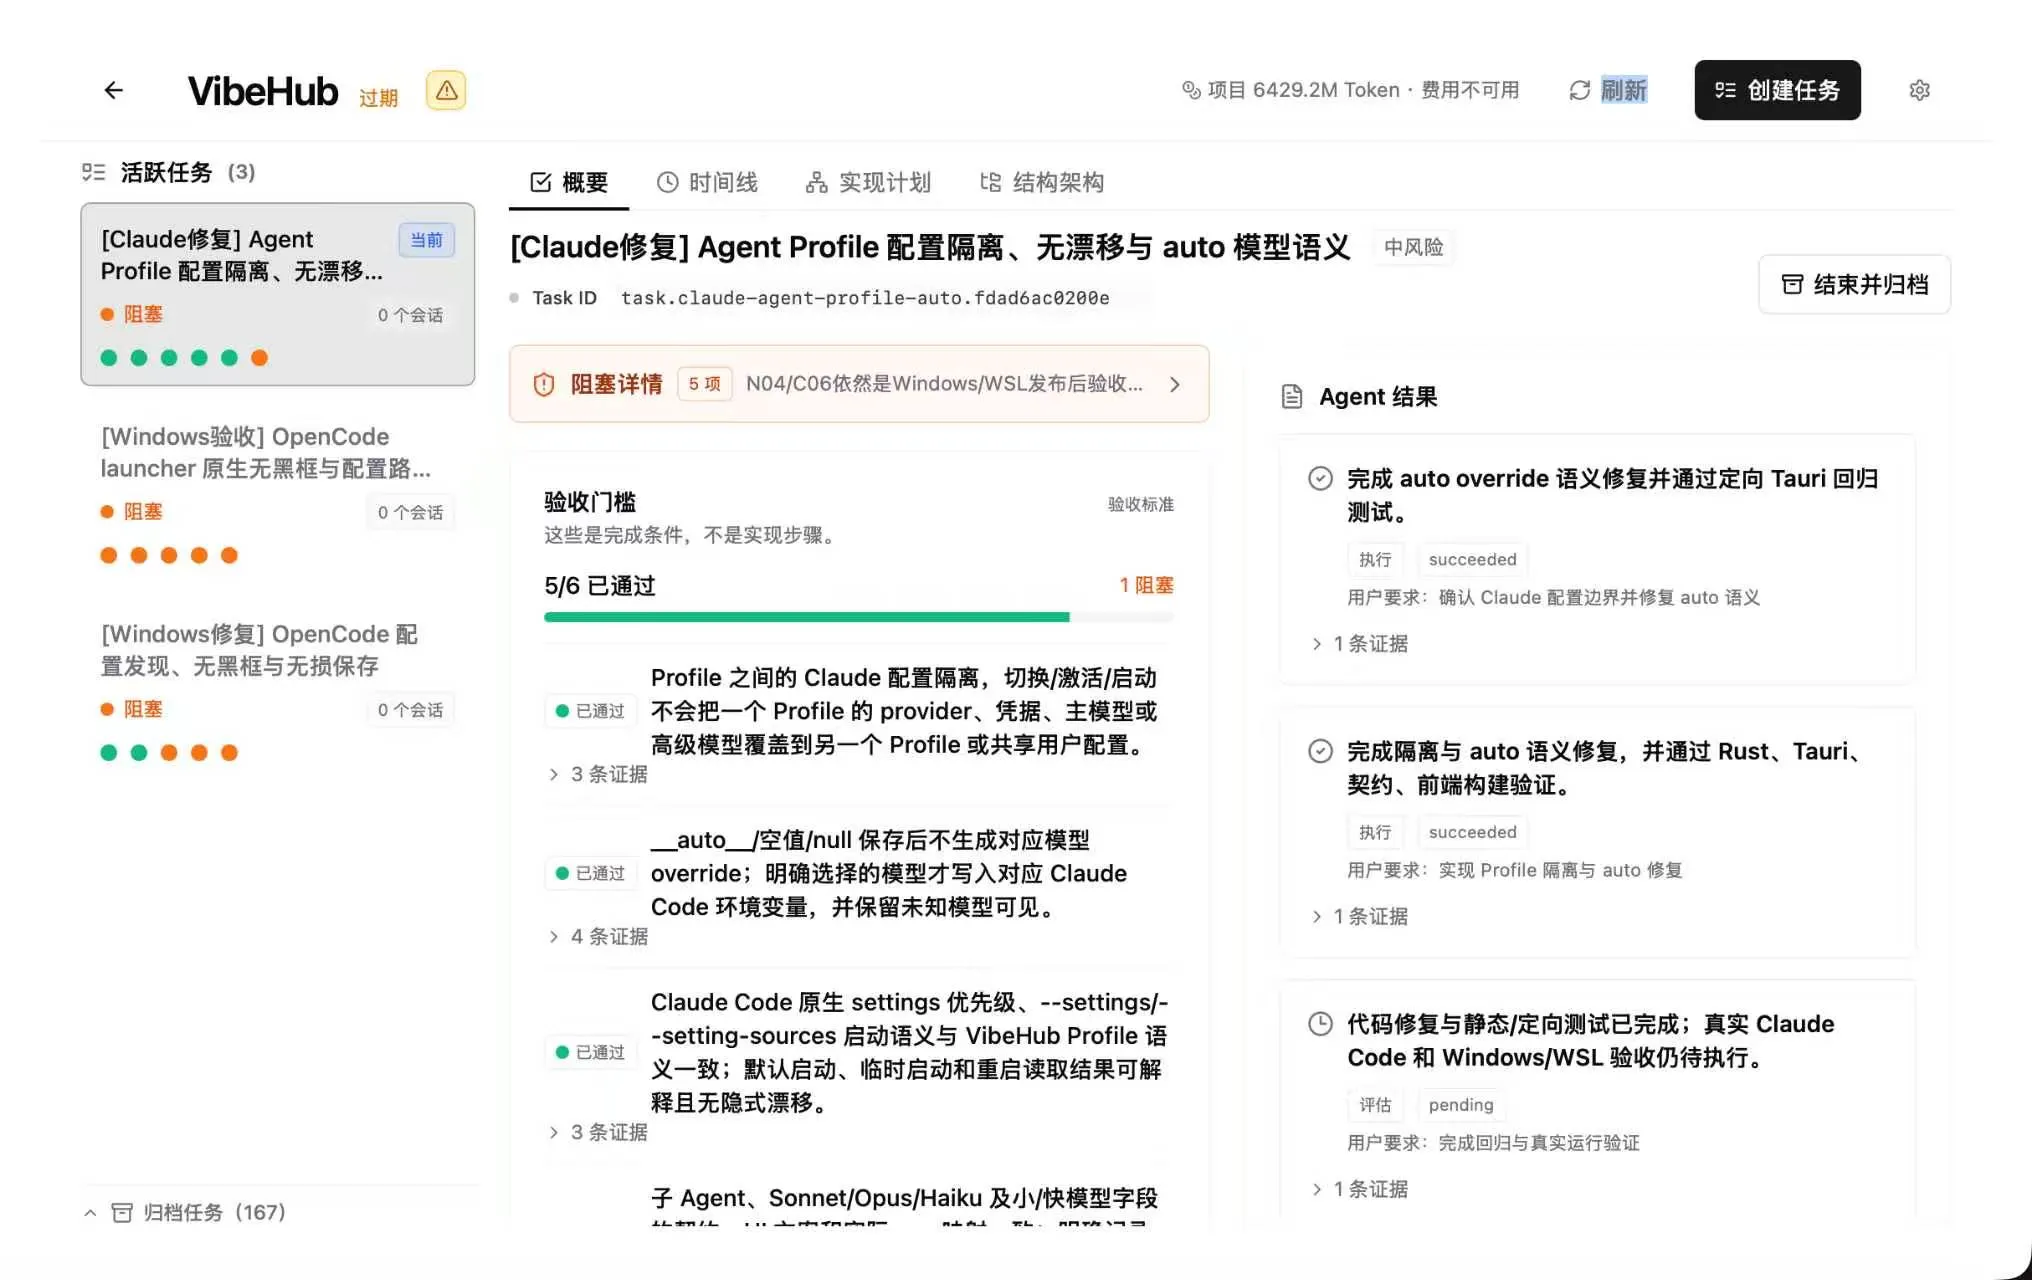This screenshot has width=2032, height=1280.
Task: Open the 实现计划 tab
Action: [x=868, y=182]
